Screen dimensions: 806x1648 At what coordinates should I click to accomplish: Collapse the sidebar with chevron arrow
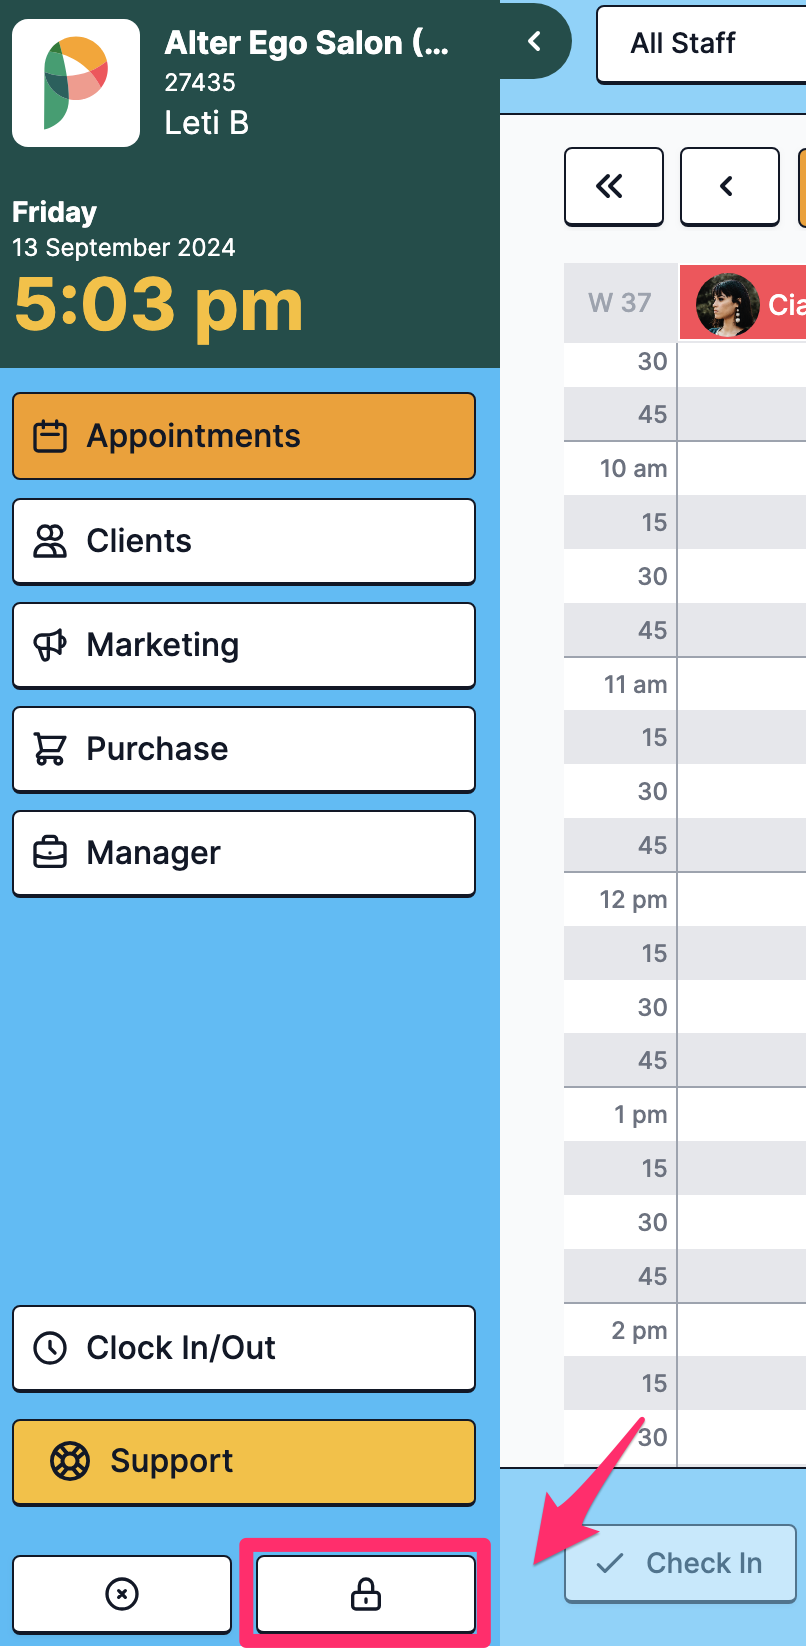click(x=535, y=41)
